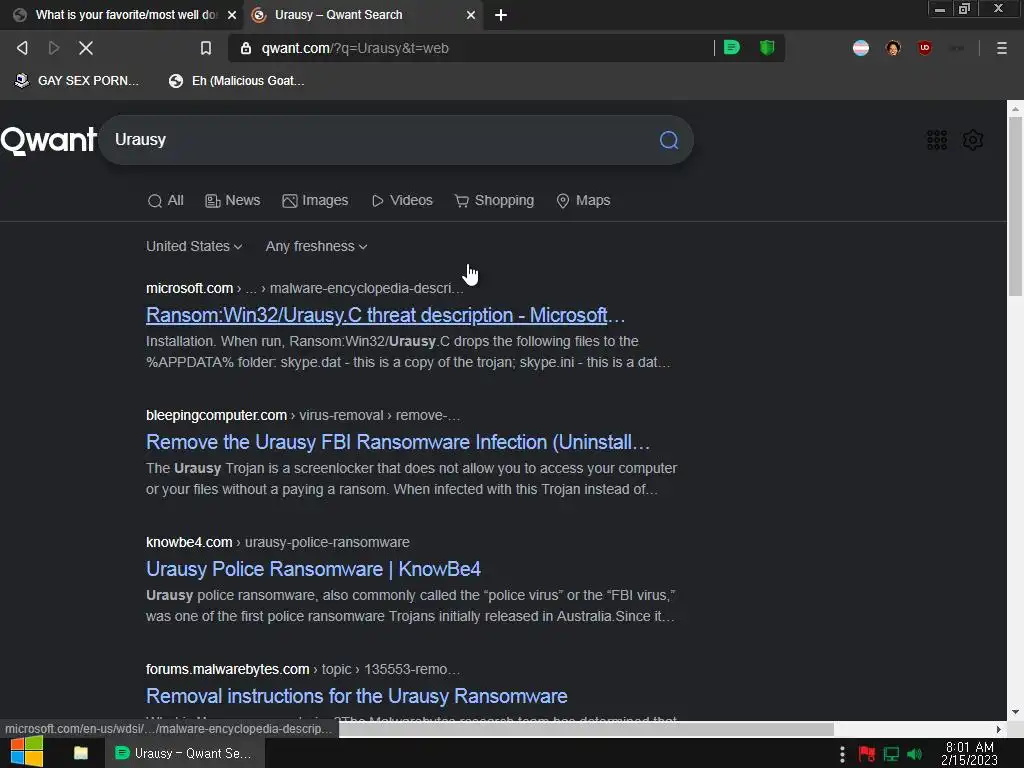Click the scrollbar down arrow
The image size is (1024, 768).
(x=1015, y=712)
